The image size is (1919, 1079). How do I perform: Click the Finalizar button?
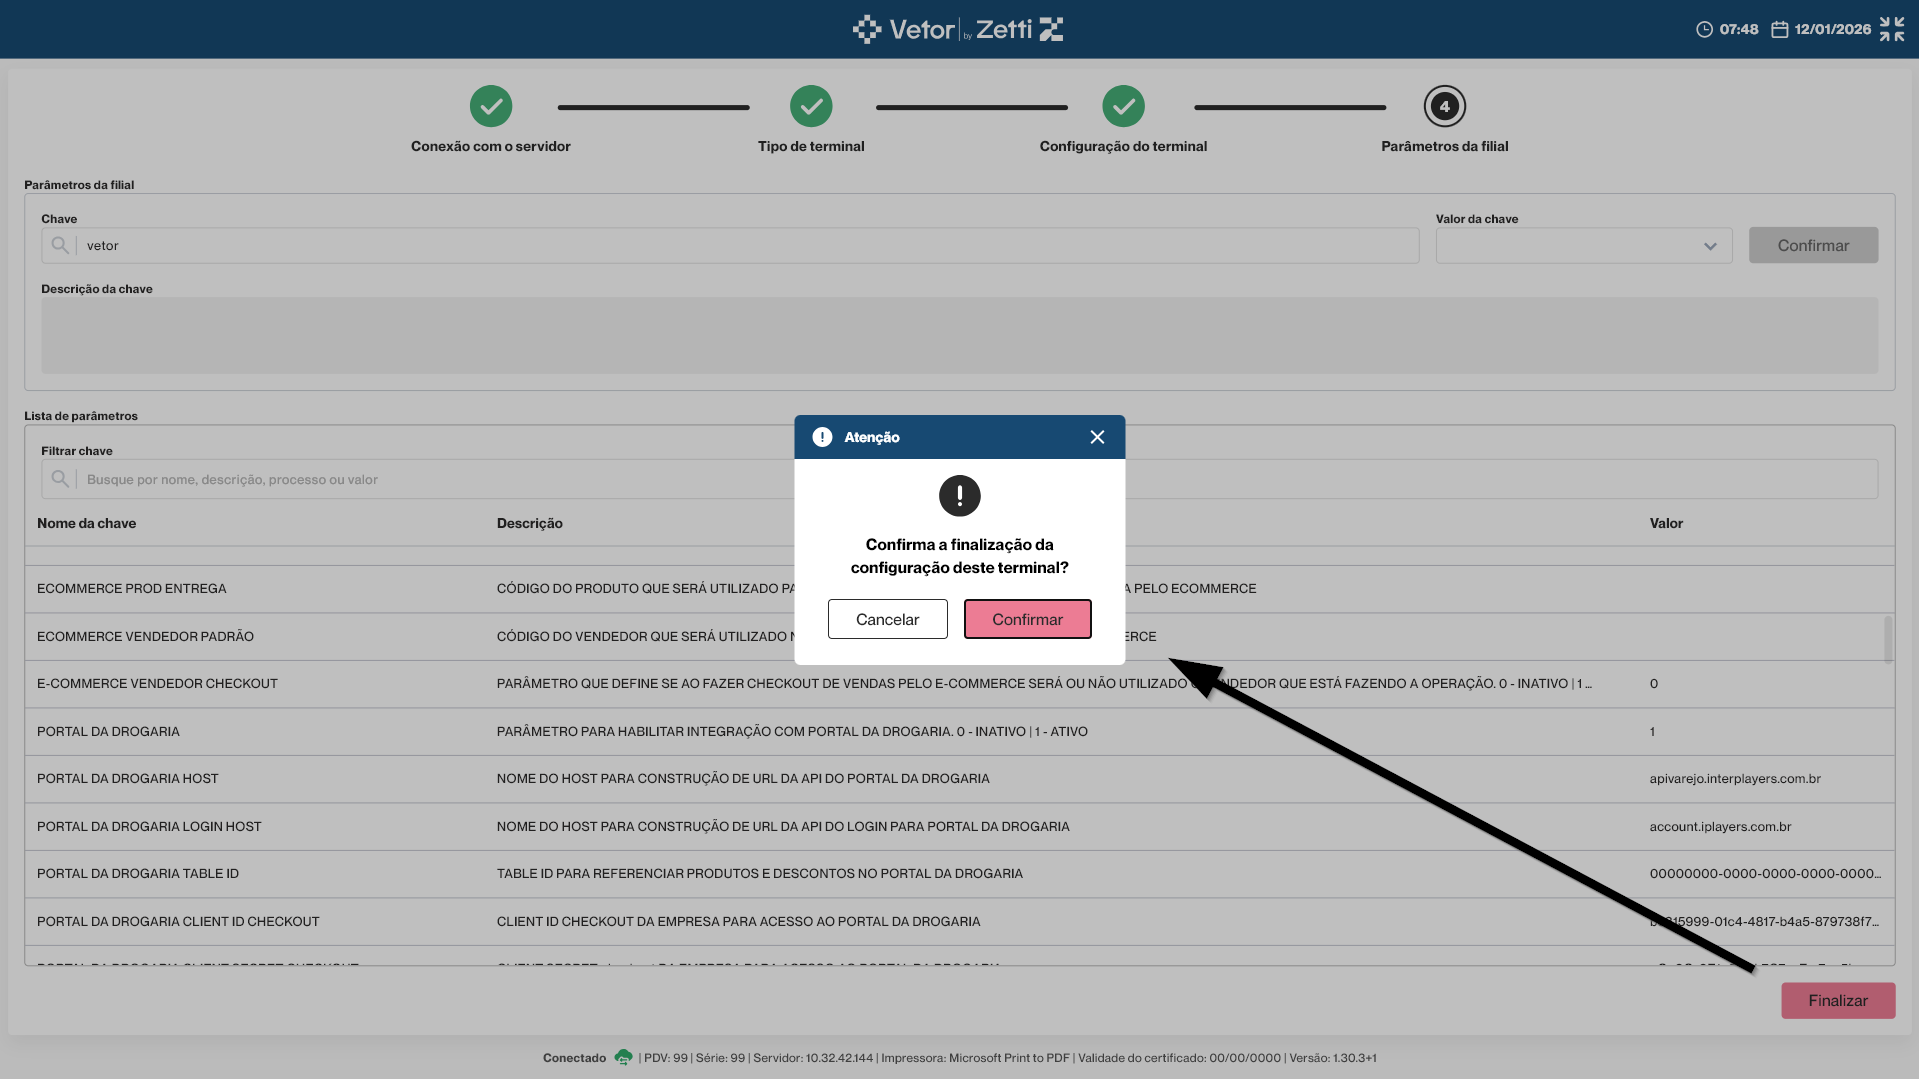pos(1837,1000)
